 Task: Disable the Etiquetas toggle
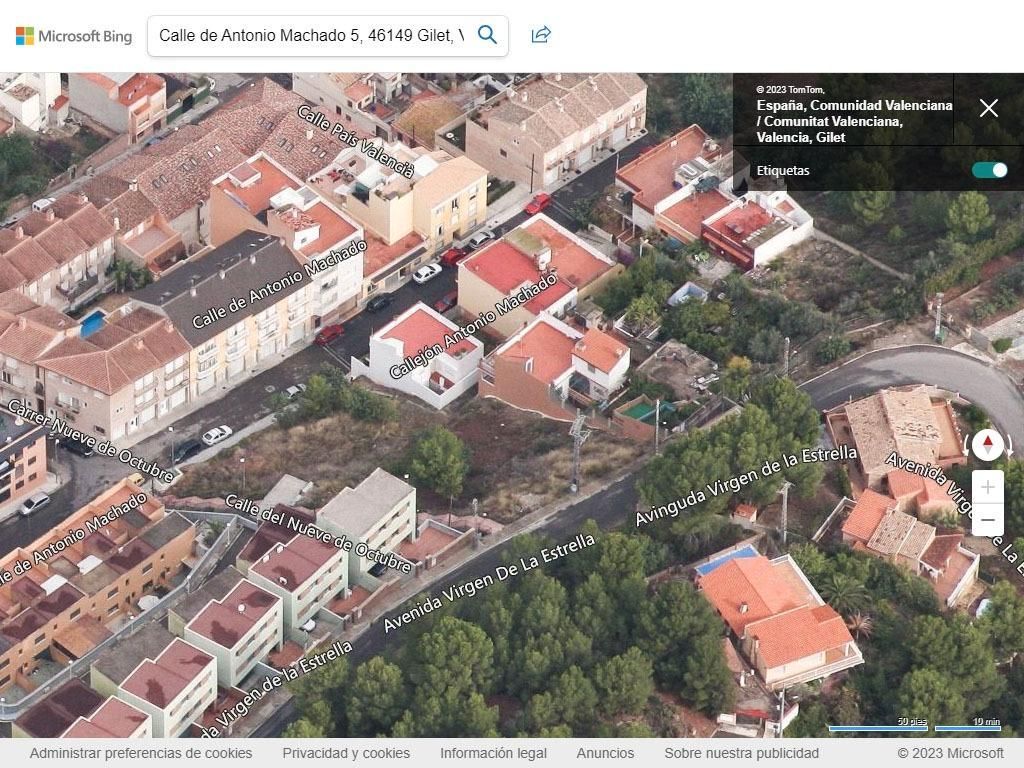click(x=989, y=170)
